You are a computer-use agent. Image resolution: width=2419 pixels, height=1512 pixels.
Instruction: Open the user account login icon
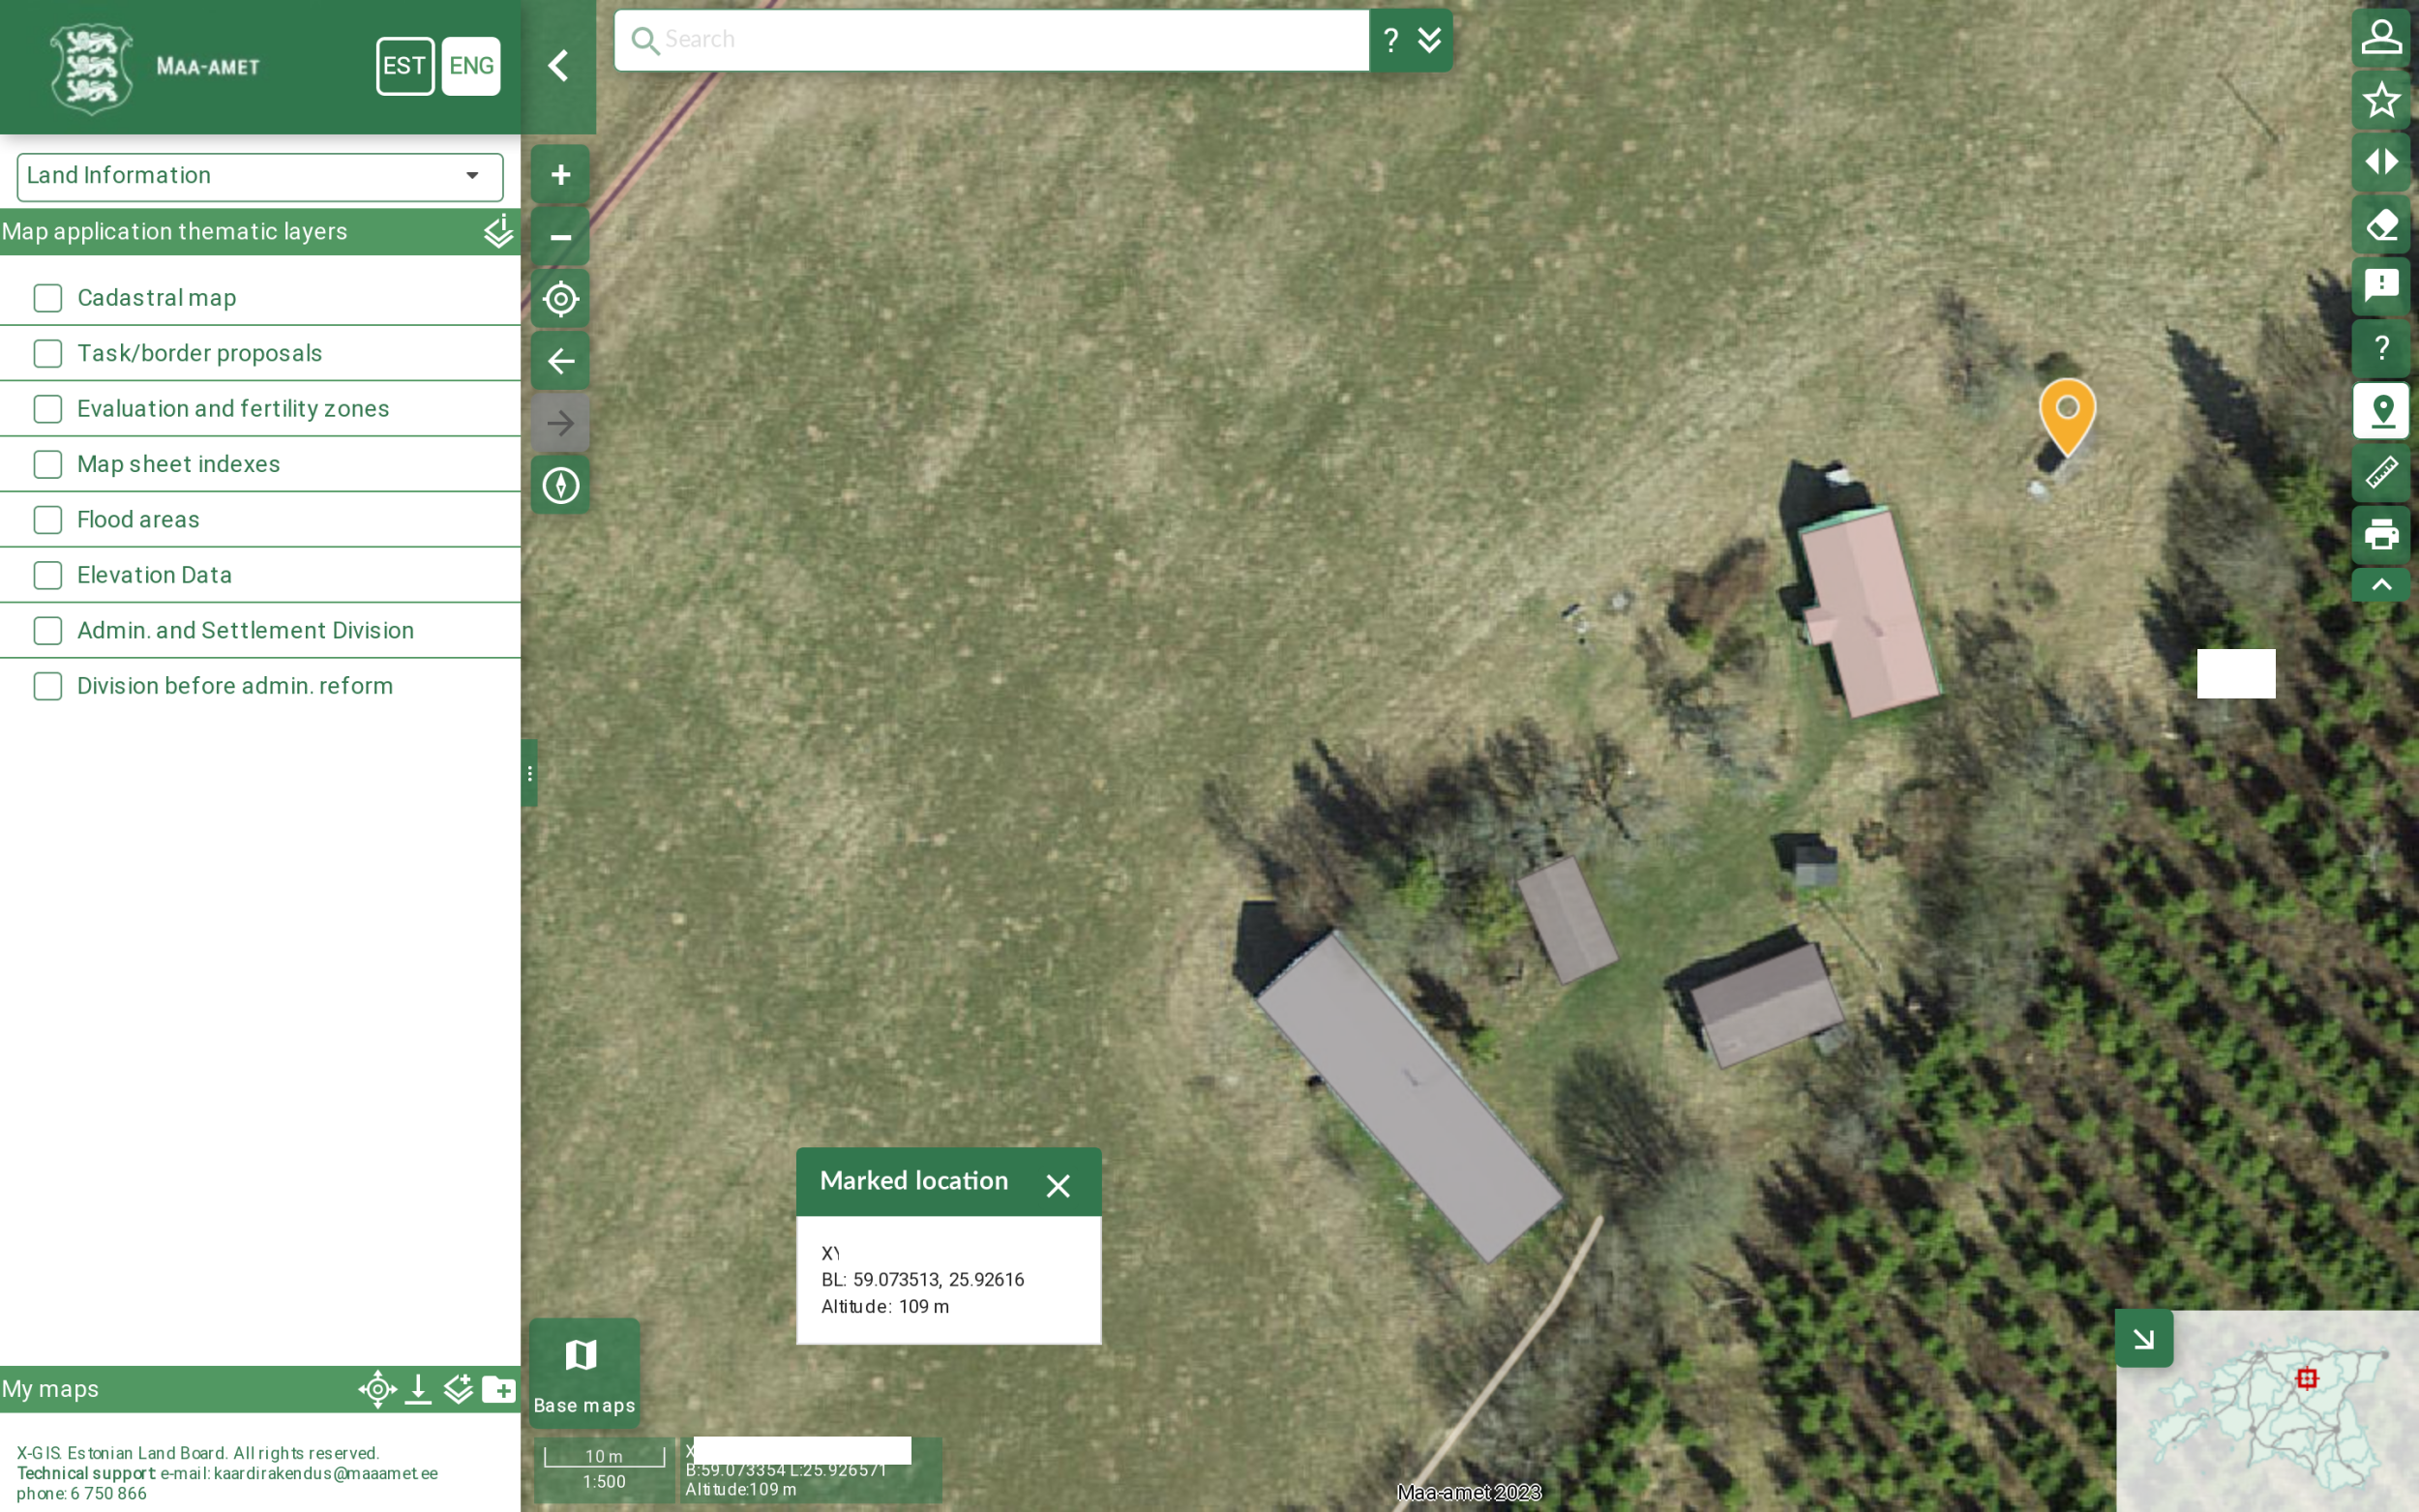(2381, 38)
